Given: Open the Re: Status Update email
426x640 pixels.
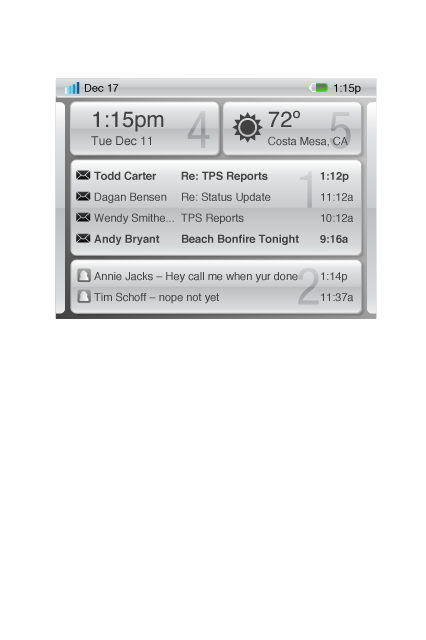Looking at the screenshot, I should (216, 197).
